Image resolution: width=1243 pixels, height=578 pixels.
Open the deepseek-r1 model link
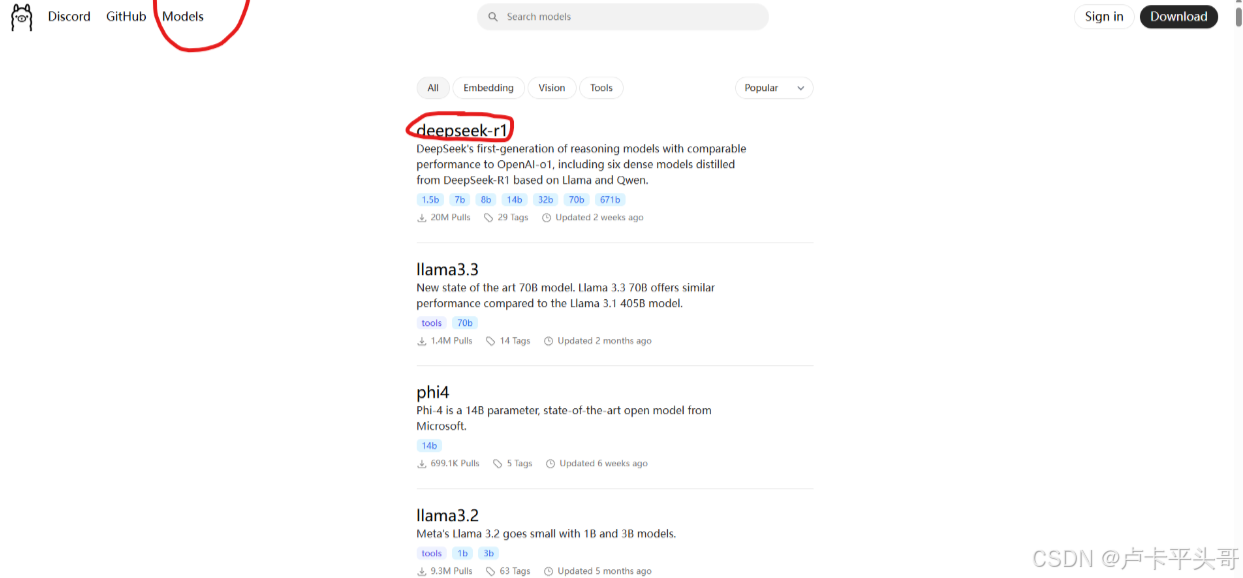(462, 130)
